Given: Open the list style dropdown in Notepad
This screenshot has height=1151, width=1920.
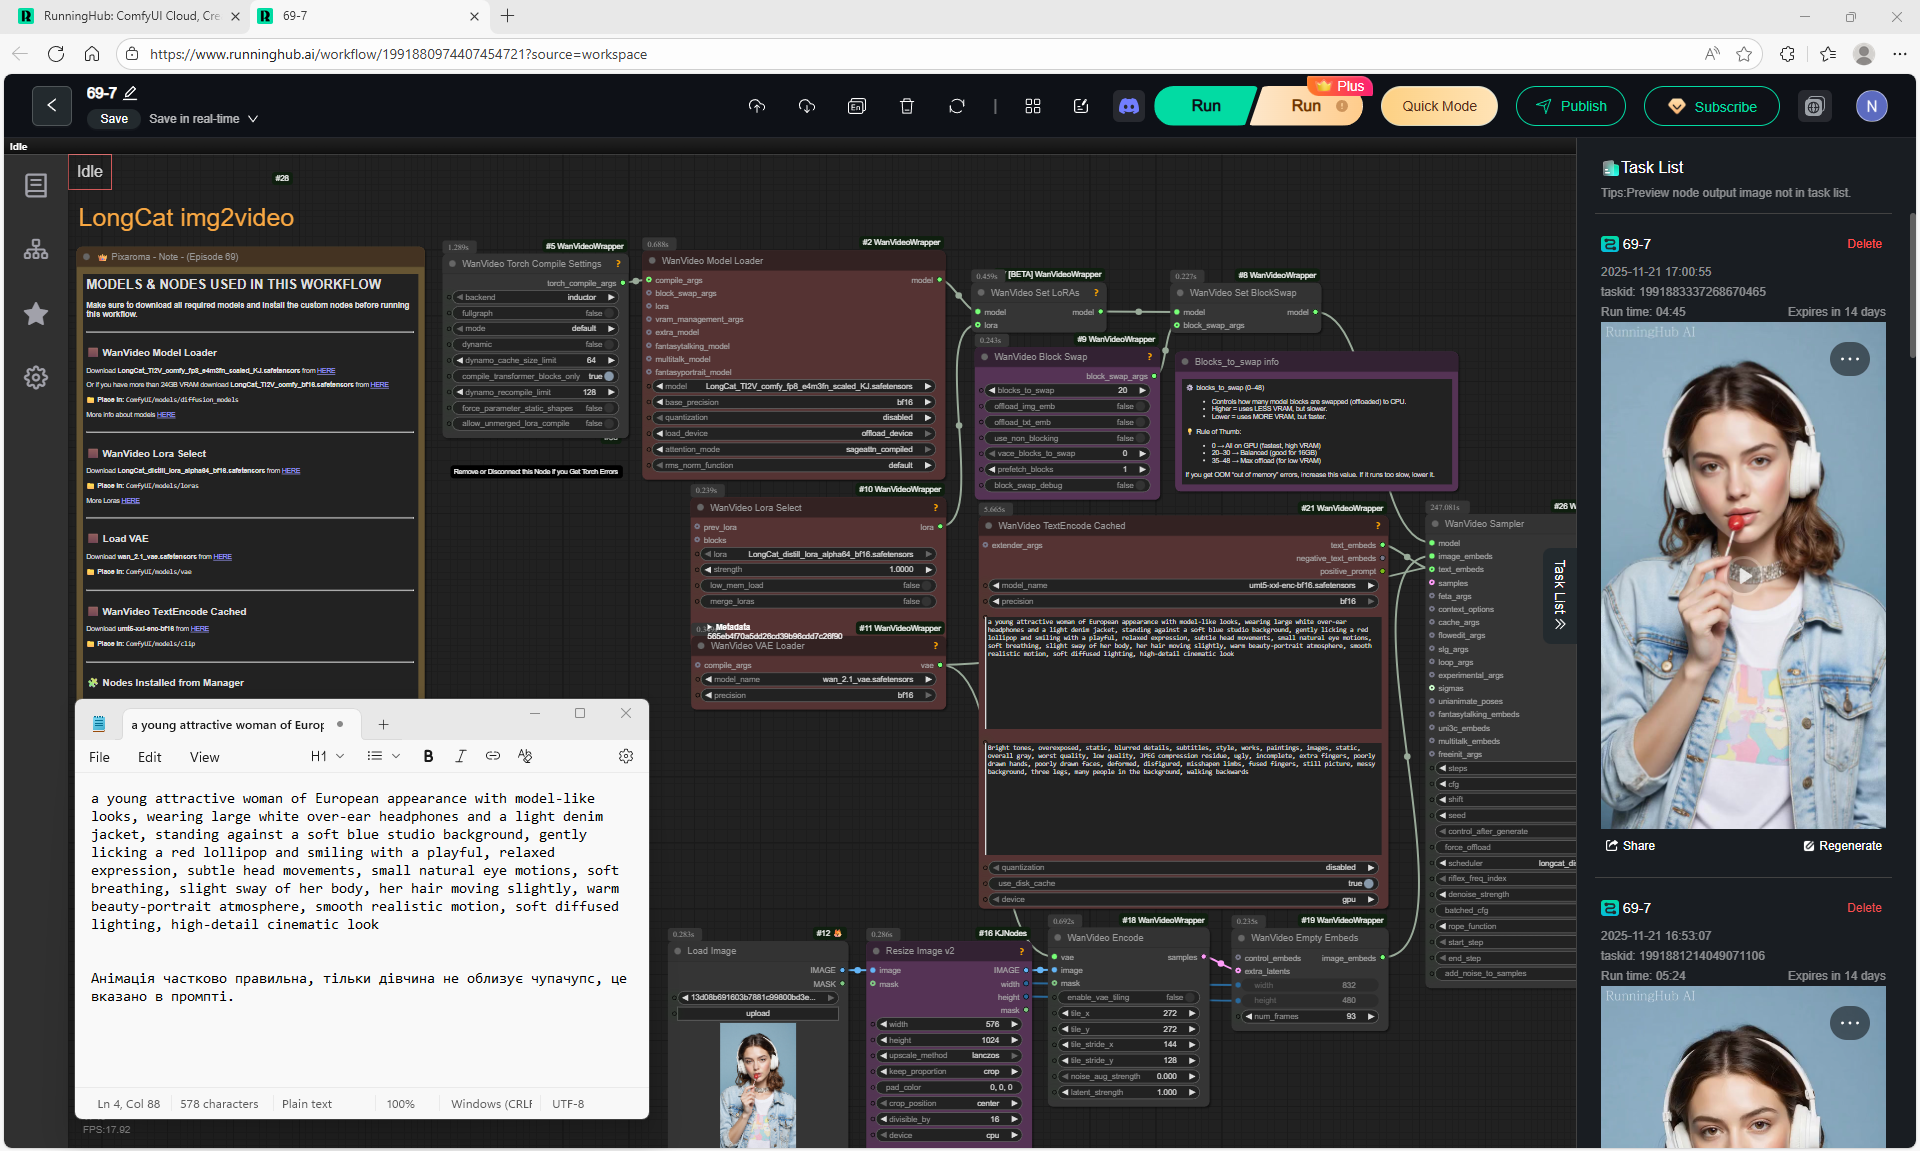Looking at the screenshot, I should click(383, 756).
